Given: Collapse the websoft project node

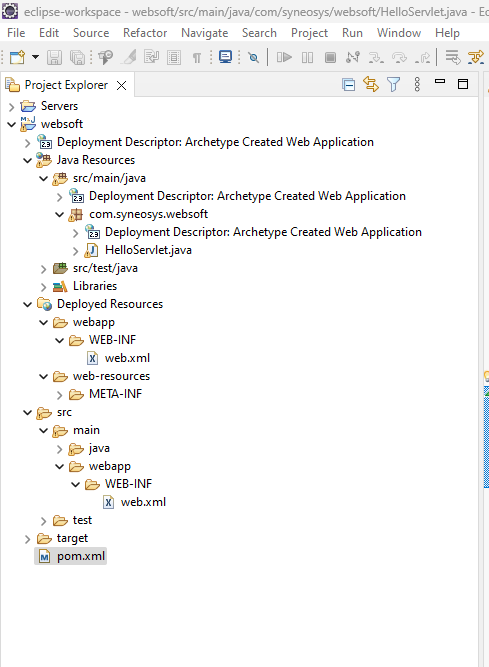Looking at the screenshot, I should point(11,124).
